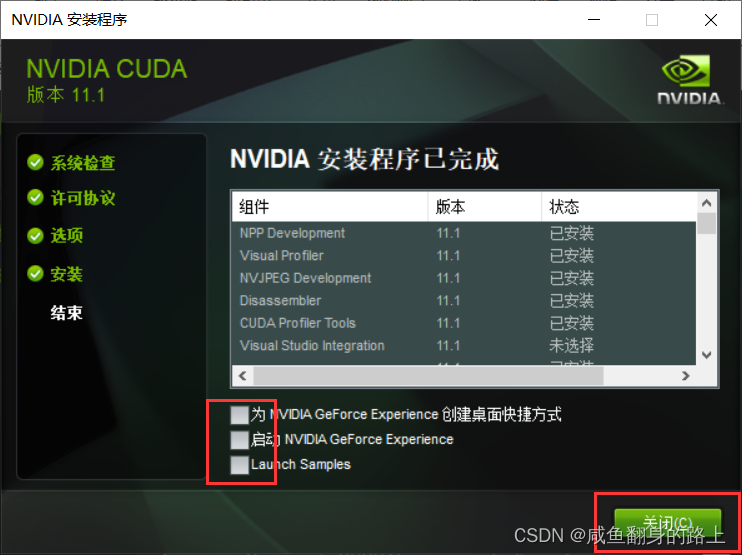The height and width of the screenshot is (555, 742).
Task: Click the green 关闭(C) button
Action: pos(667,523)
